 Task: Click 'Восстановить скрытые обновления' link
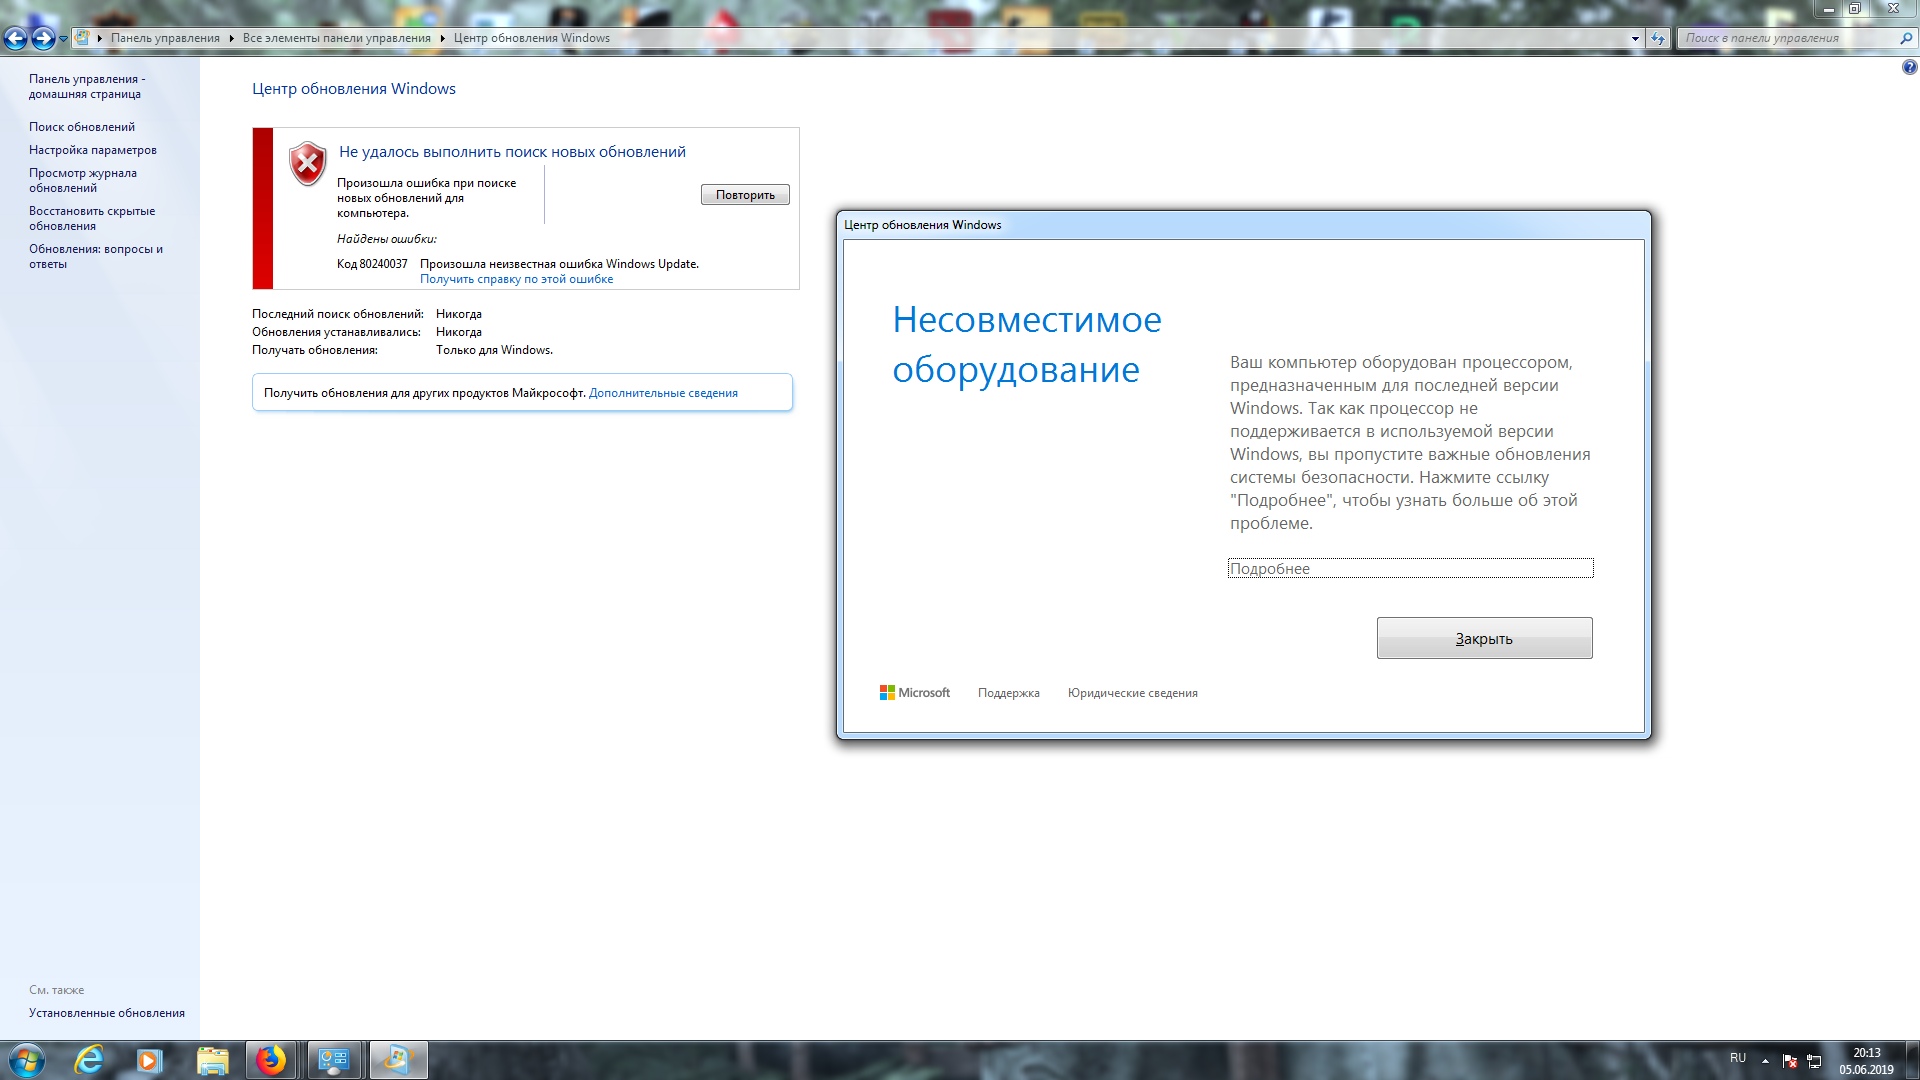click(x=92, y=218)
